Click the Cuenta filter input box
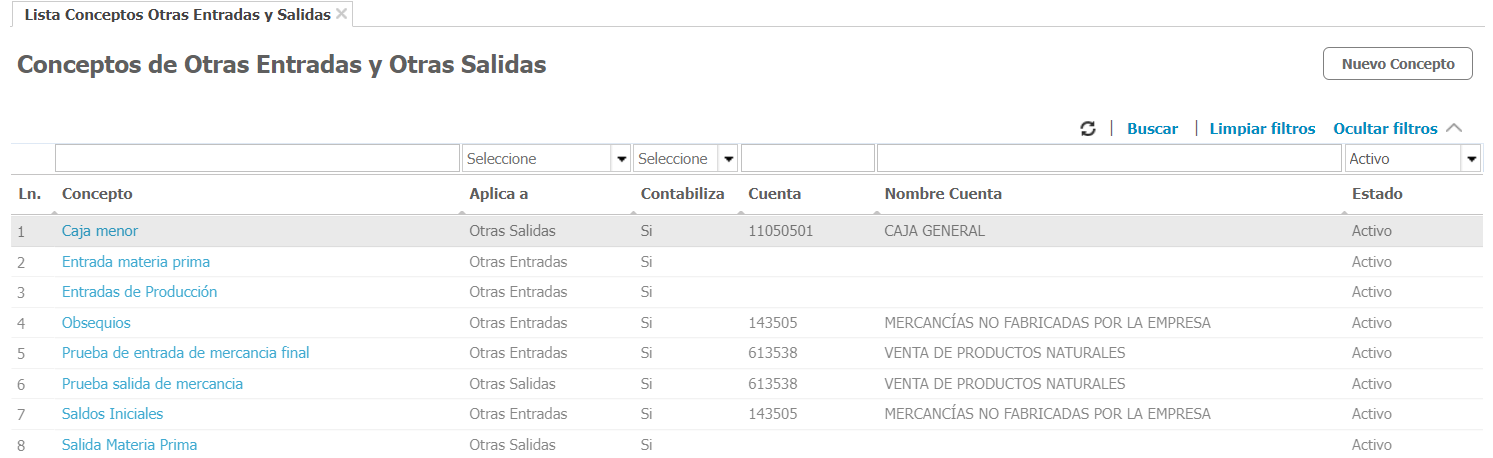The image size is (1493, 458). click(807, 159)
